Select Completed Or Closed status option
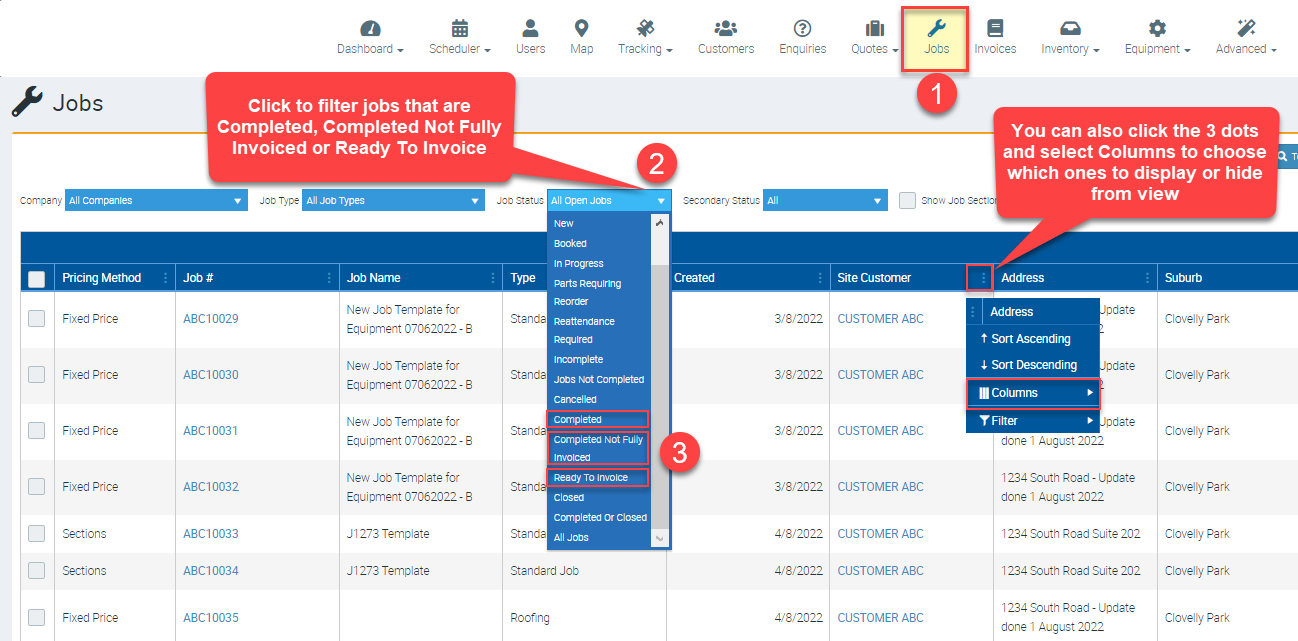1298x641 pixels. (598, 517)
